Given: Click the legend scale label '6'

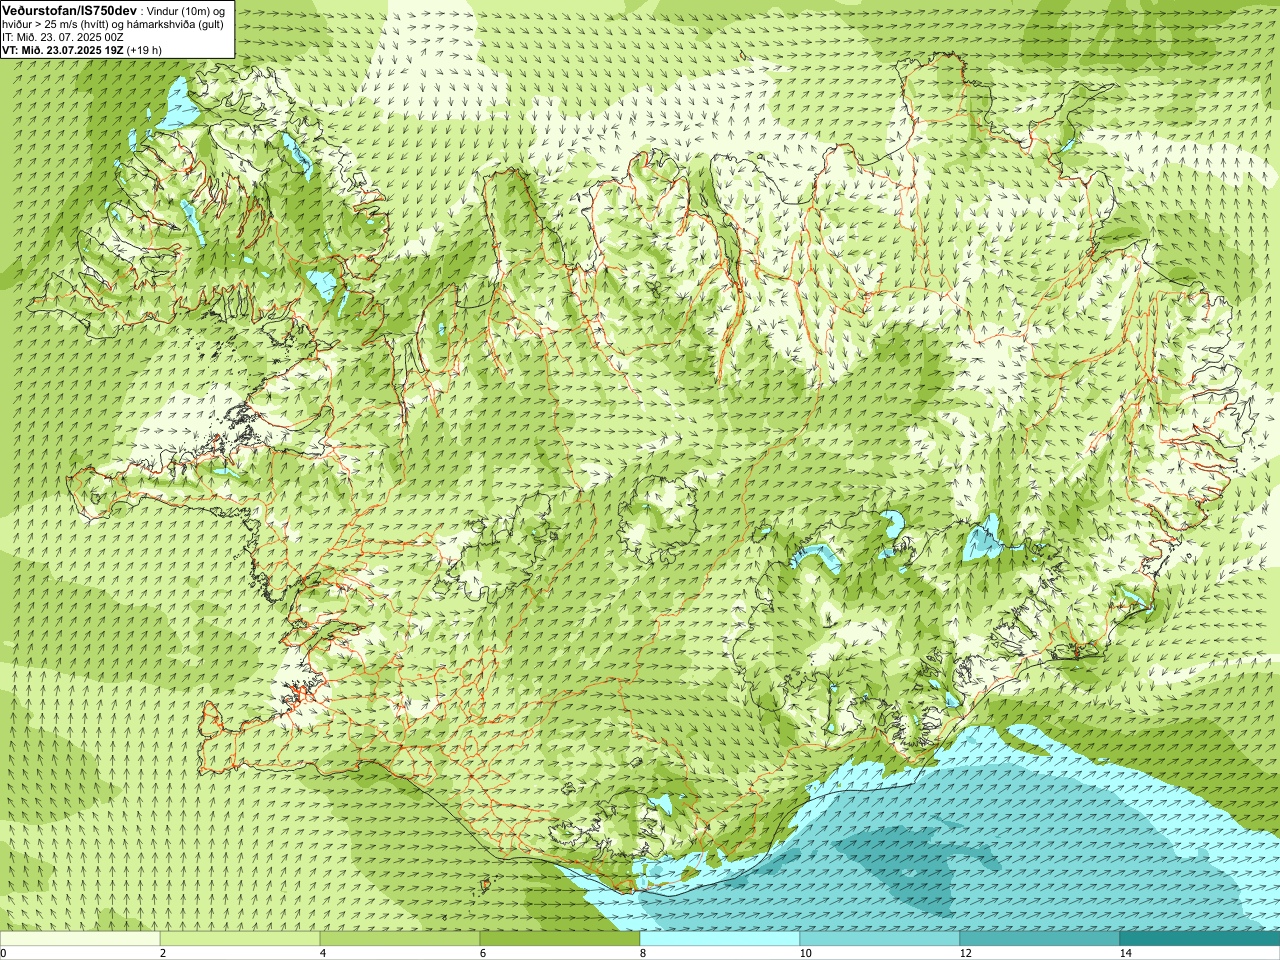Looking at the screenshot, I should pos(483,953).
